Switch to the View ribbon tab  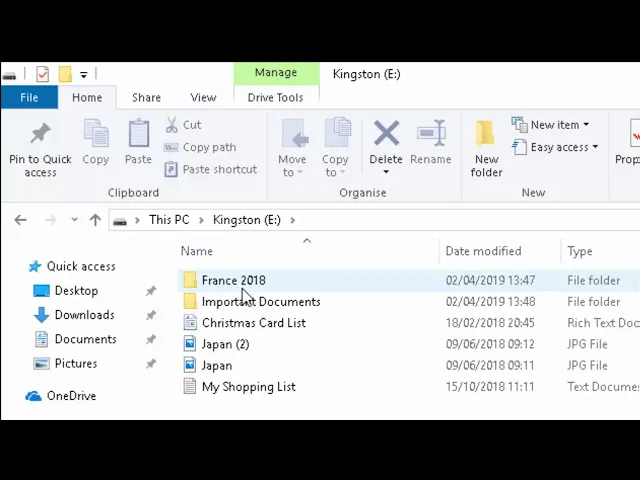(x=203, y=98)
